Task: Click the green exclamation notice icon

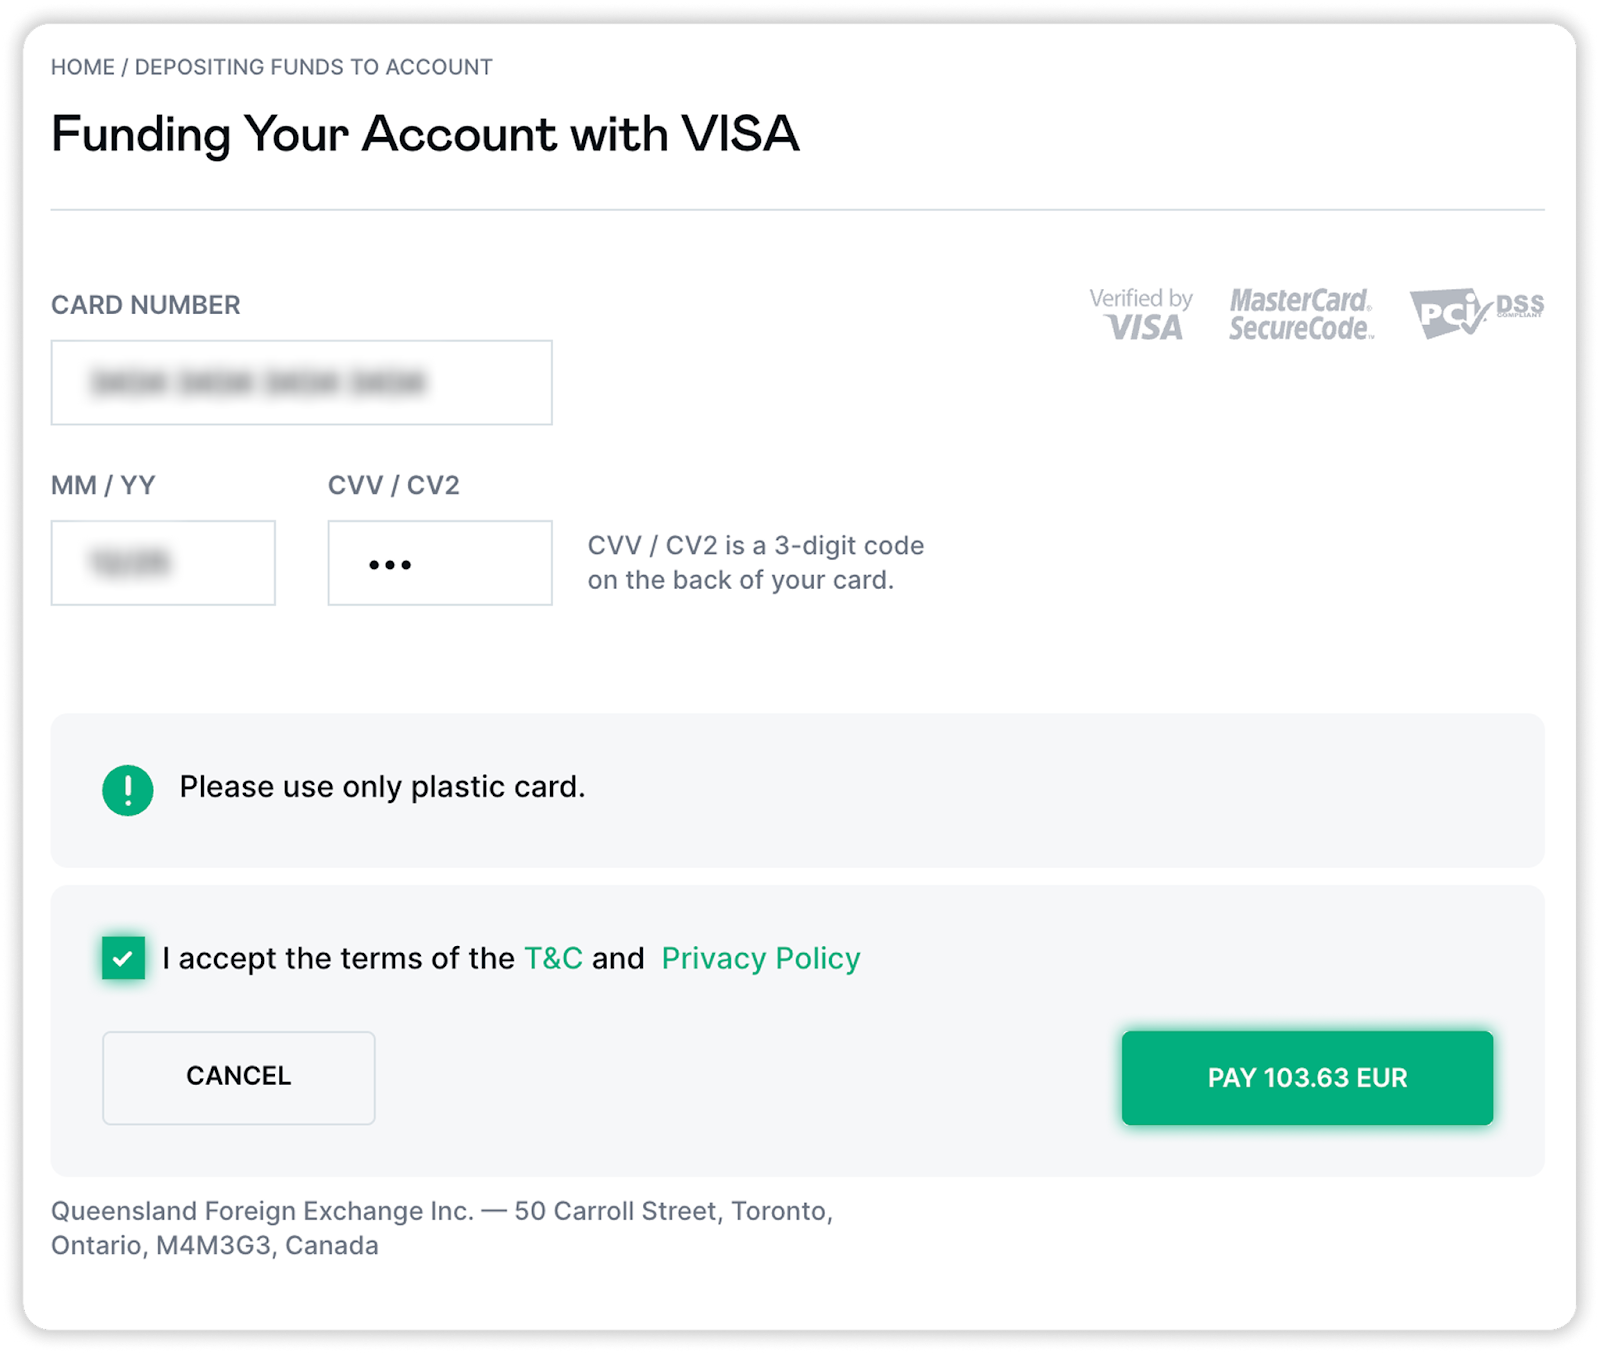Action: point(128,790)
